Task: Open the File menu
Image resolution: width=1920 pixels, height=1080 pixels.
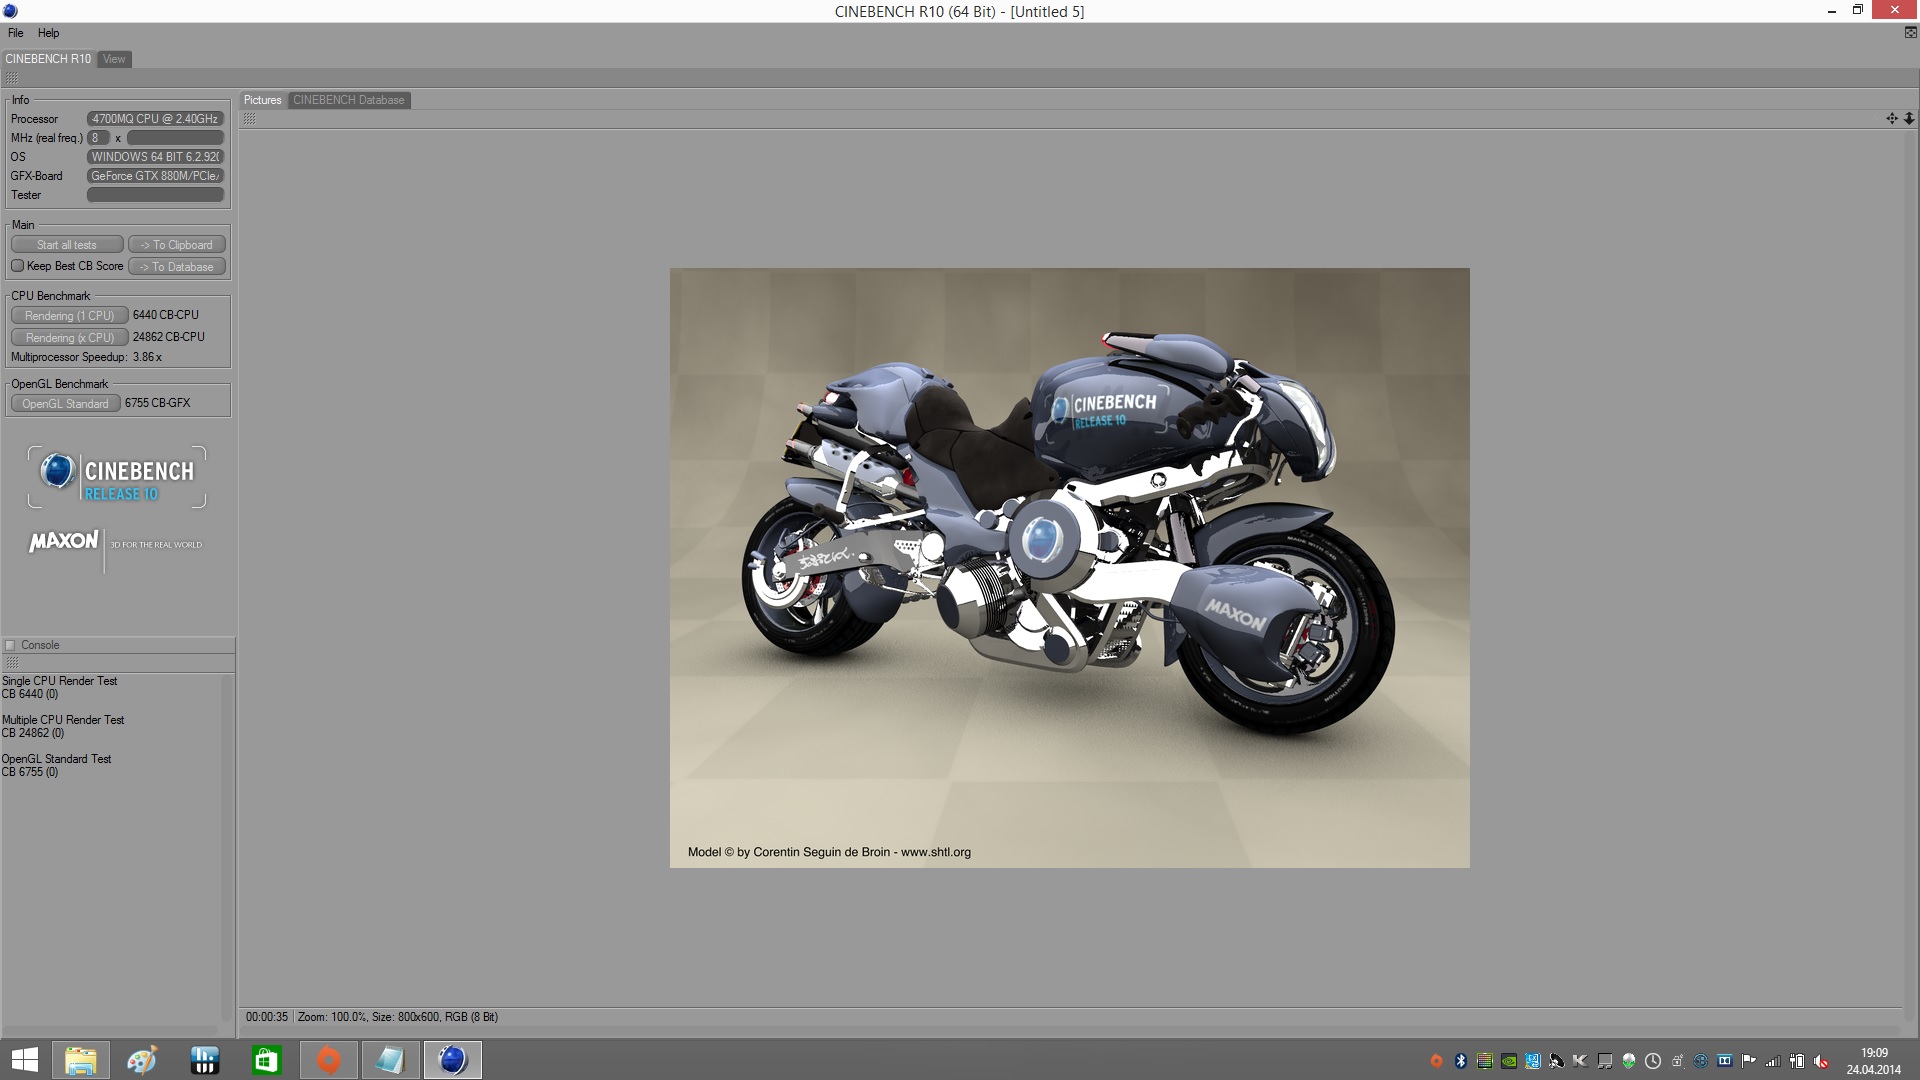Action: tap(16, 33)
